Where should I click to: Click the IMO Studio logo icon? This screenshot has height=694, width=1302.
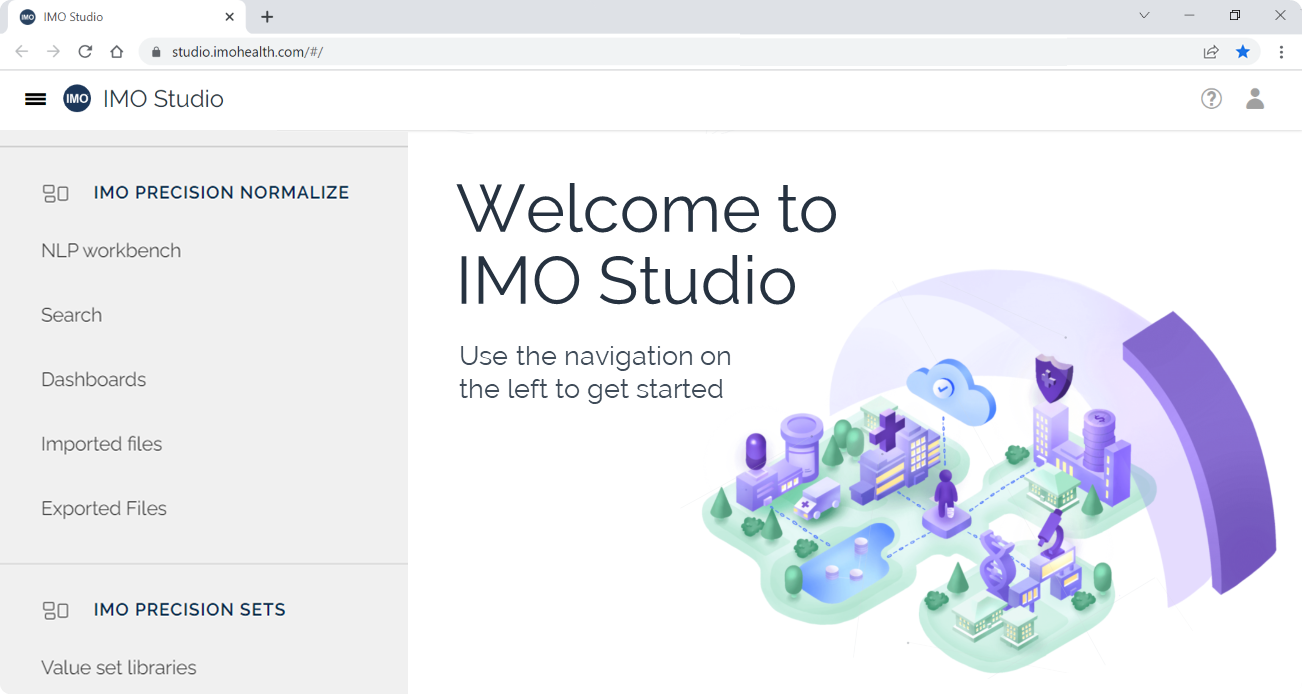(x=77, y=99)
